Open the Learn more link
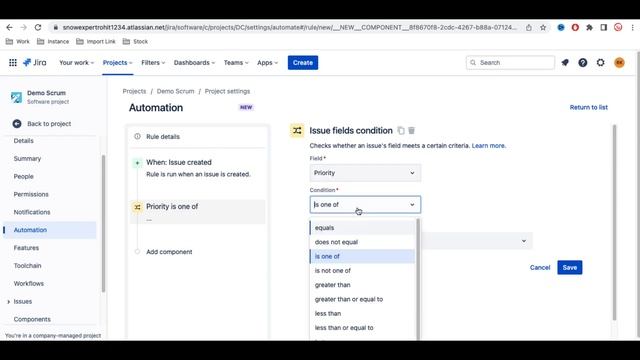 coord(489,146)
